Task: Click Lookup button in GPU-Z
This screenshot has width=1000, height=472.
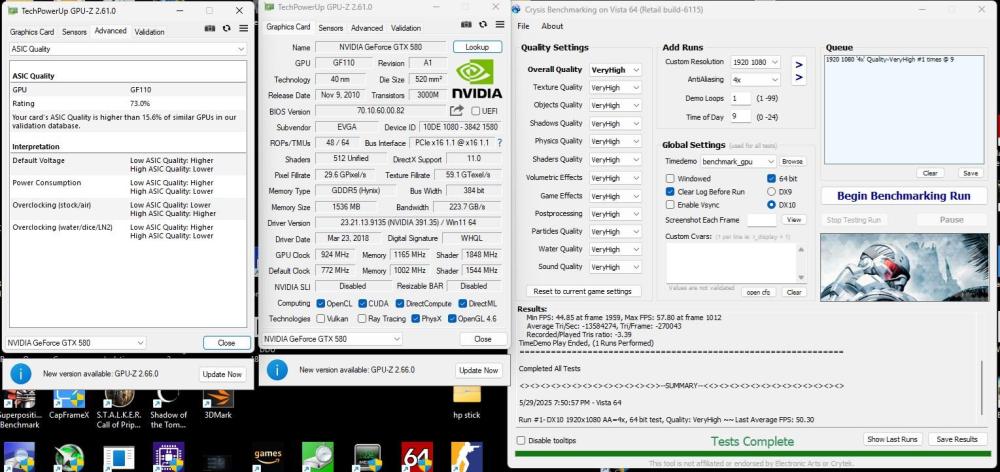Action: click(x=478, y=47)
